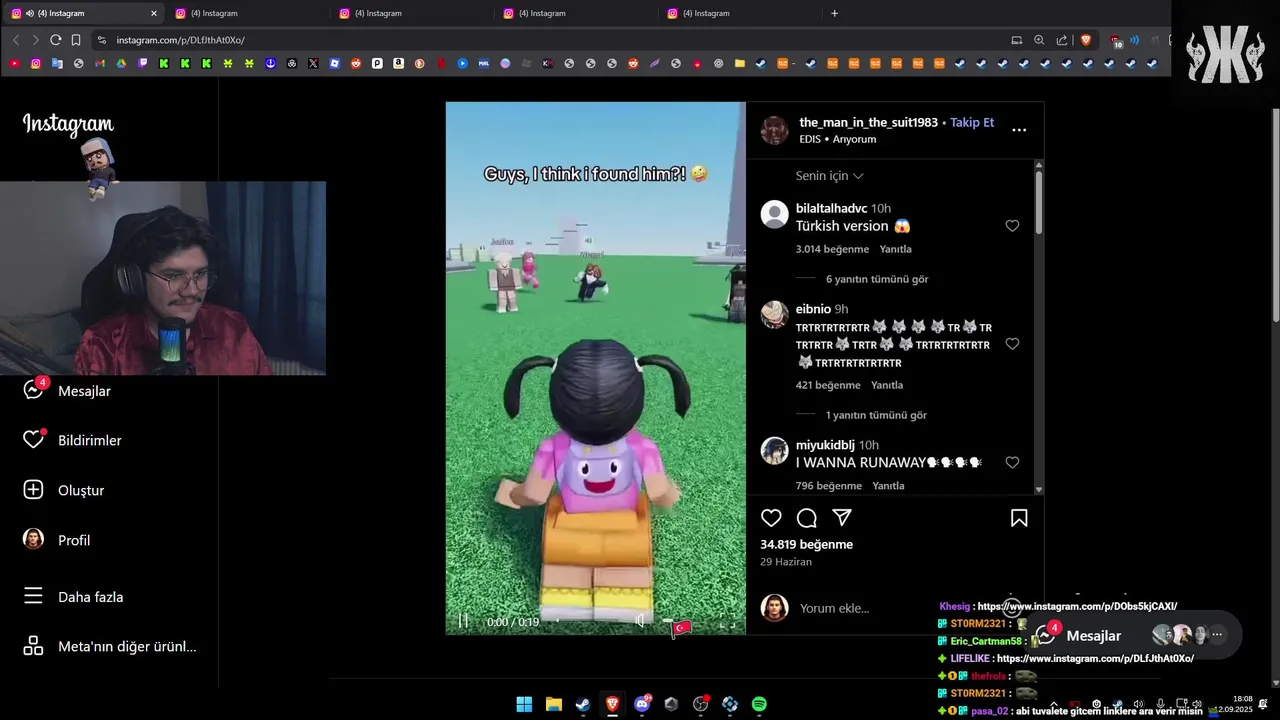Open the three-dot post options menu
Viewport: 1280px width, 720px height.
(1019, 130)
